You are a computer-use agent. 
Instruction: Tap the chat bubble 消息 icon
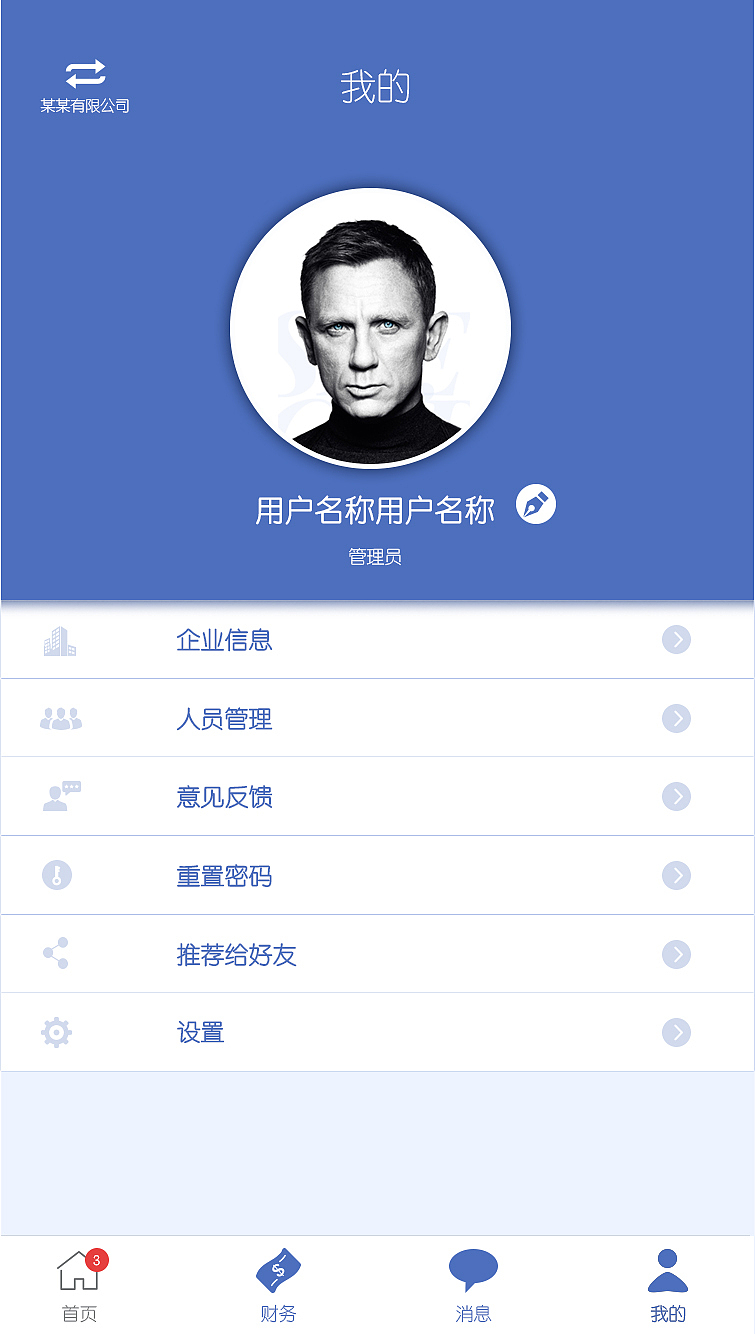[472, 1267]
